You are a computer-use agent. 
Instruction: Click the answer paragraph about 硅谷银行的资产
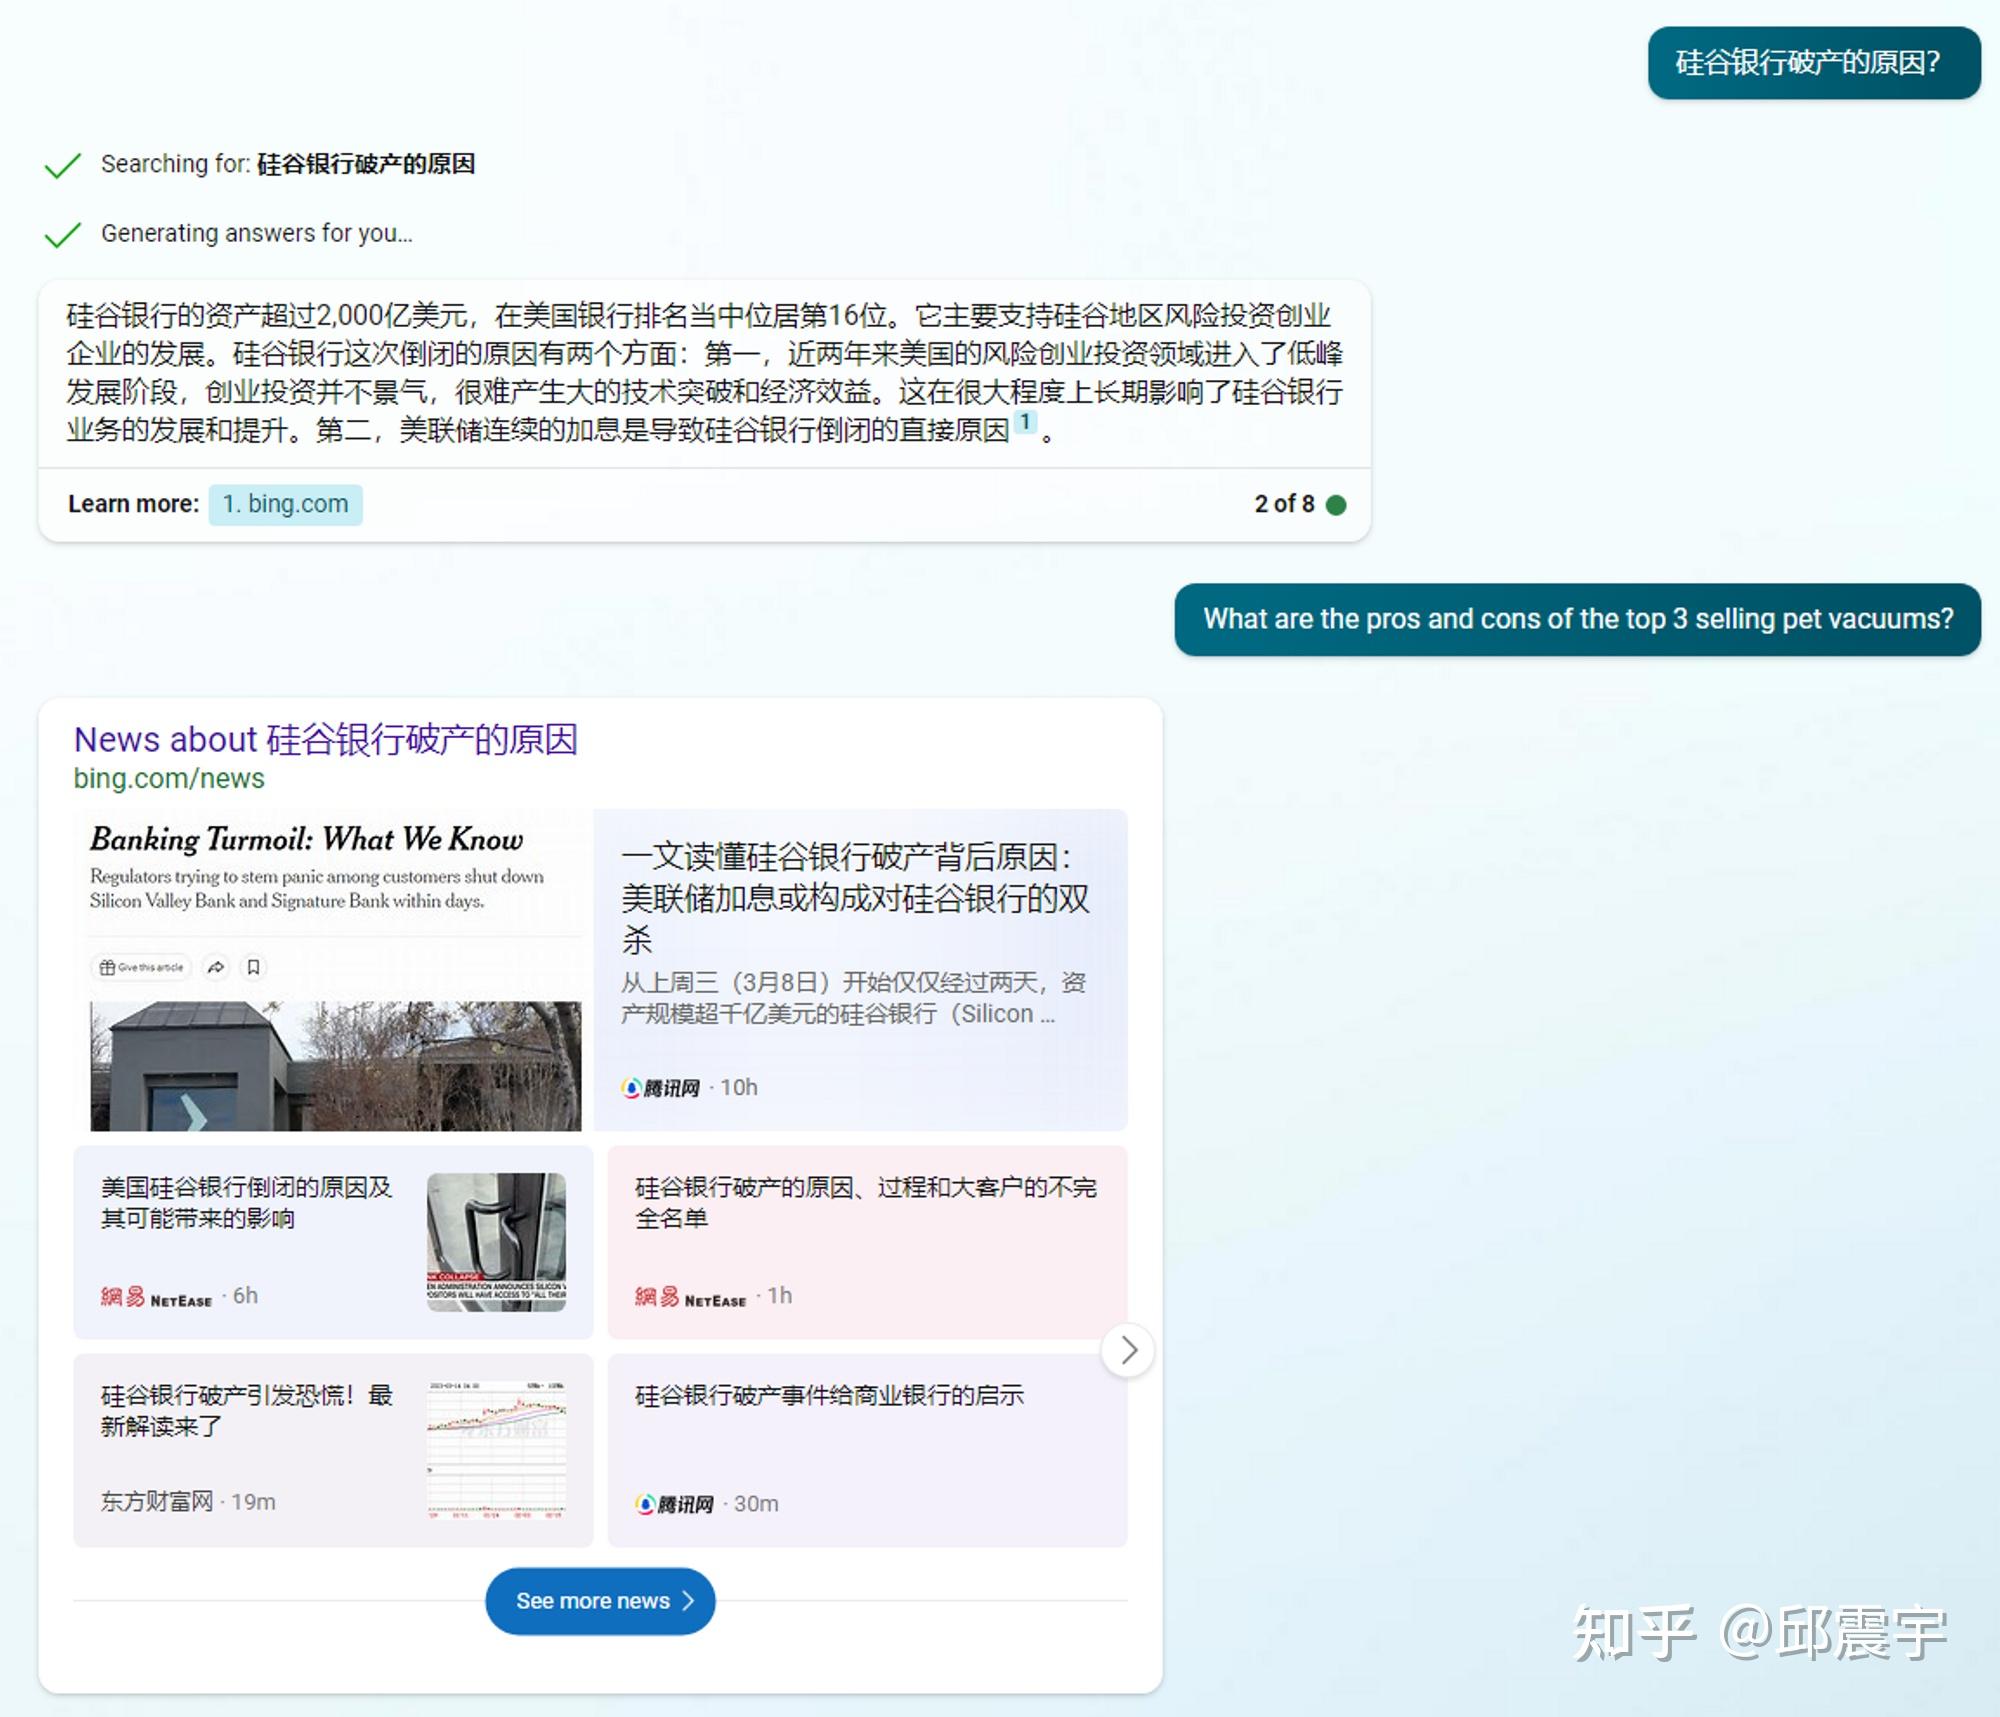pyautogui.click(x=704, y=372)
